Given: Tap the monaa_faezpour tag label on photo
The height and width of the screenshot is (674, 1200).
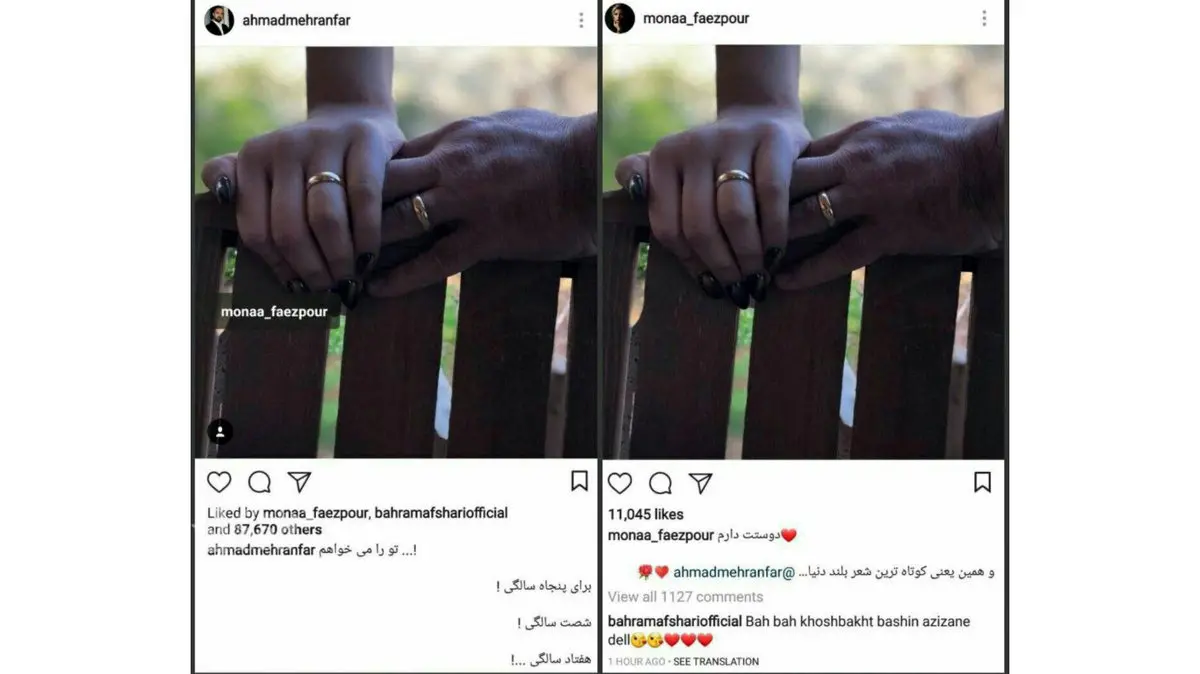Looking at the screenshot, I should (x=274, y=312).
